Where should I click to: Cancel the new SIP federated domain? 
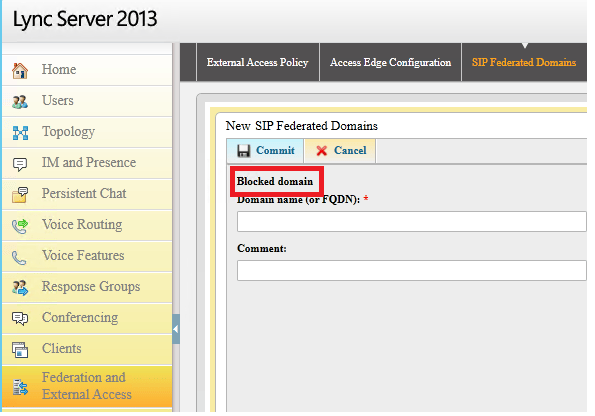340,151
